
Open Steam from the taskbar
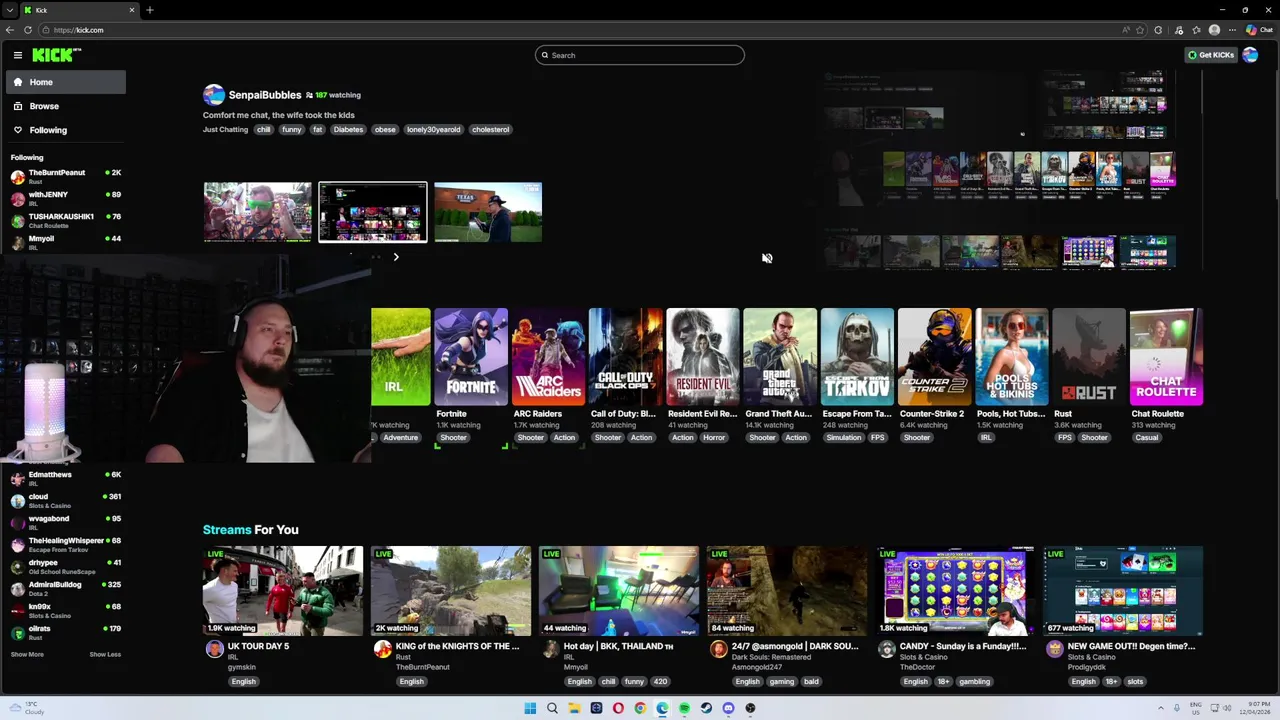[706, 708]
